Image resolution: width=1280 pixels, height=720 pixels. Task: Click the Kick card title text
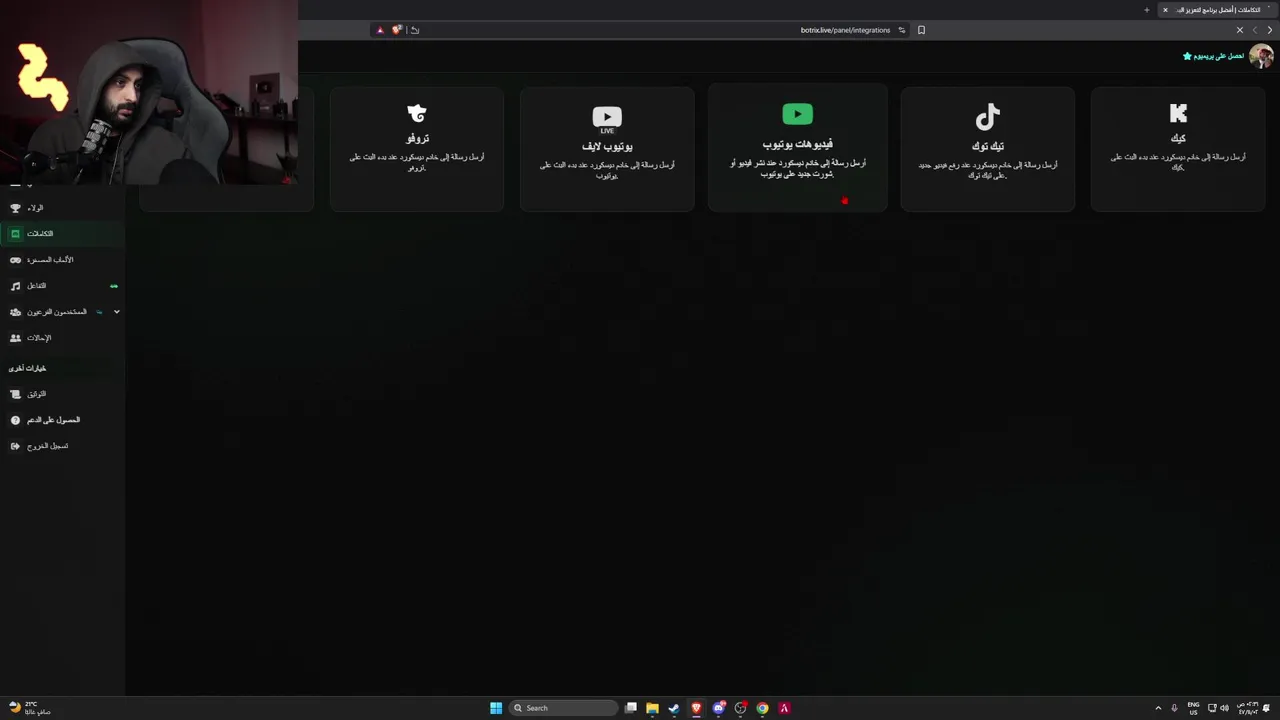point(1177,138)
